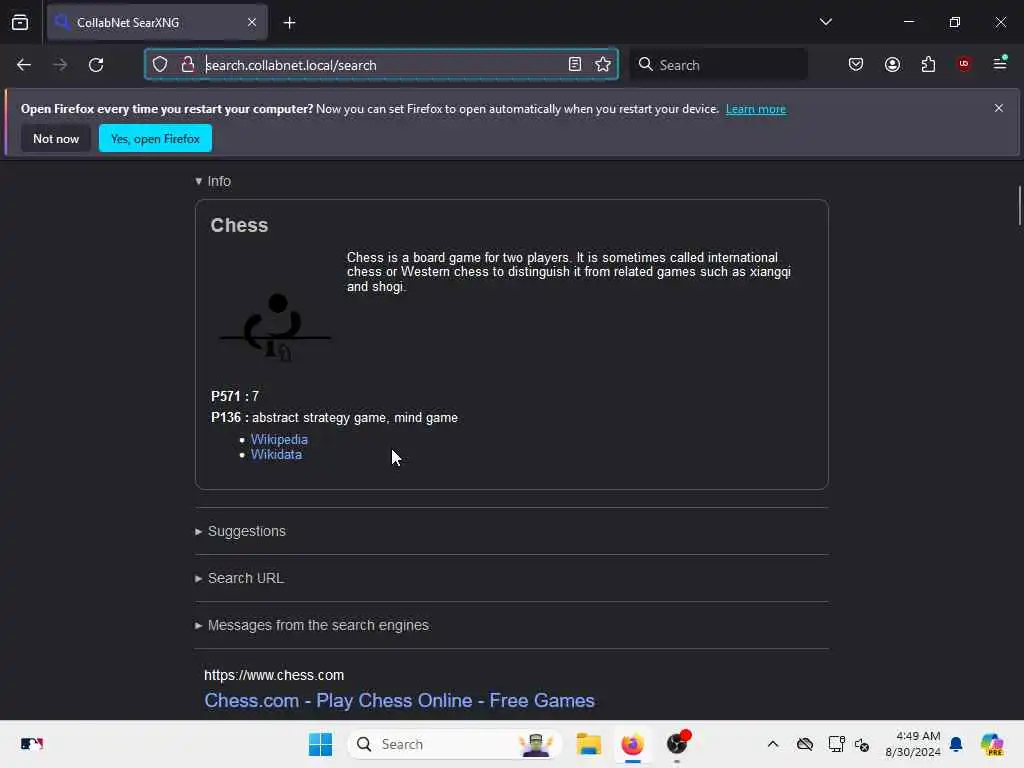Follow the Learn more link
This screenshot has height=768, width=1024.
point(756,109)
